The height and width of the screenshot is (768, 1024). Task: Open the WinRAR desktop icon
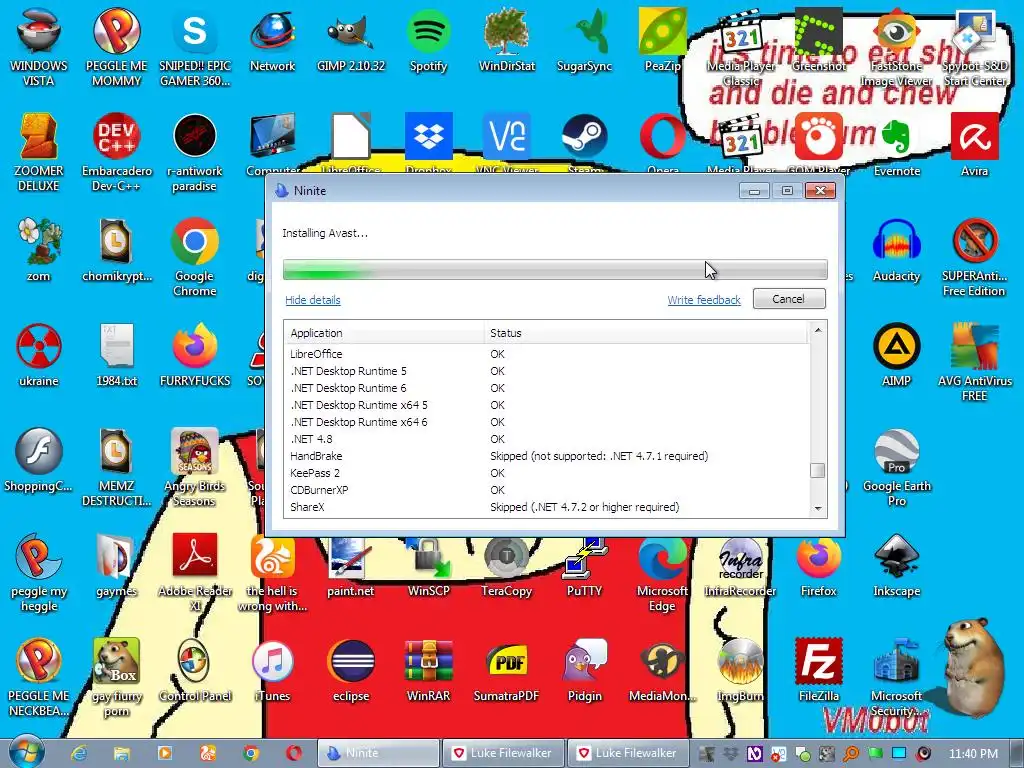click(x=428, y=670)
